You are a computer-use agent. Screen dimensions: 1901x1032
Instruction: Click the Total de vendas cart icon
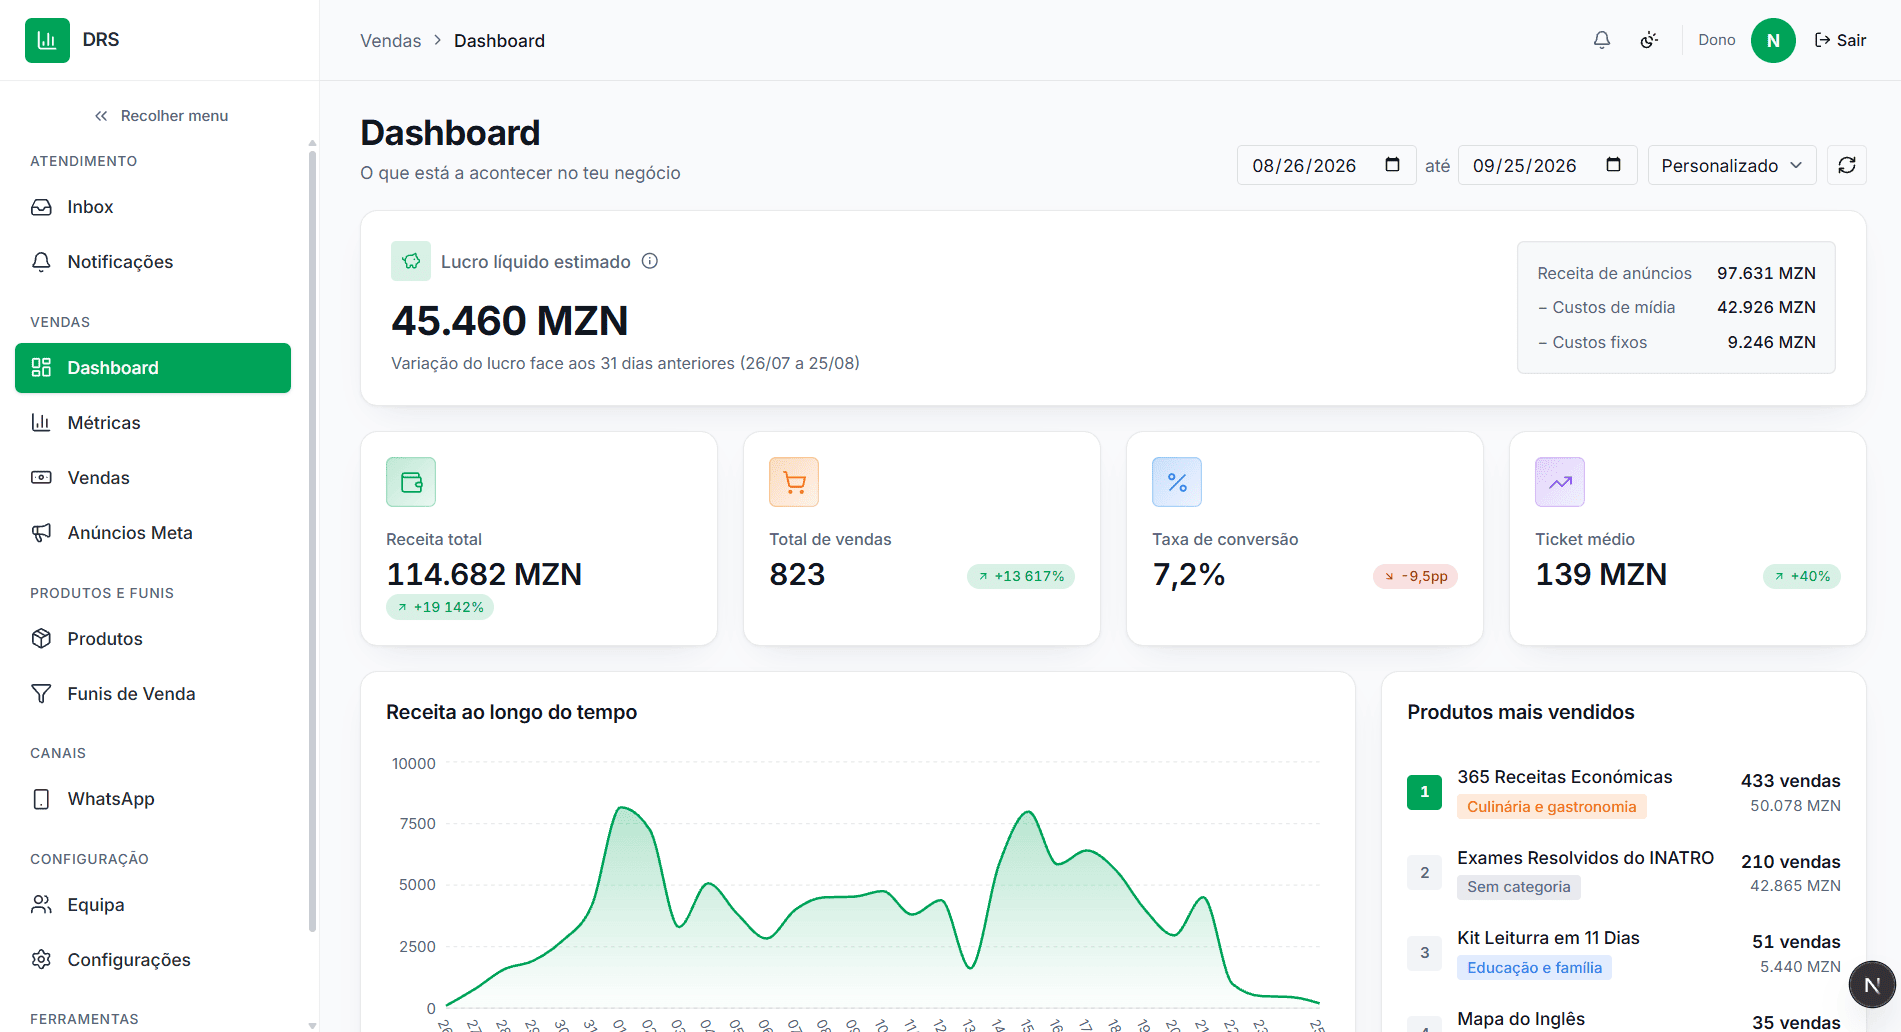click(794, 482)
